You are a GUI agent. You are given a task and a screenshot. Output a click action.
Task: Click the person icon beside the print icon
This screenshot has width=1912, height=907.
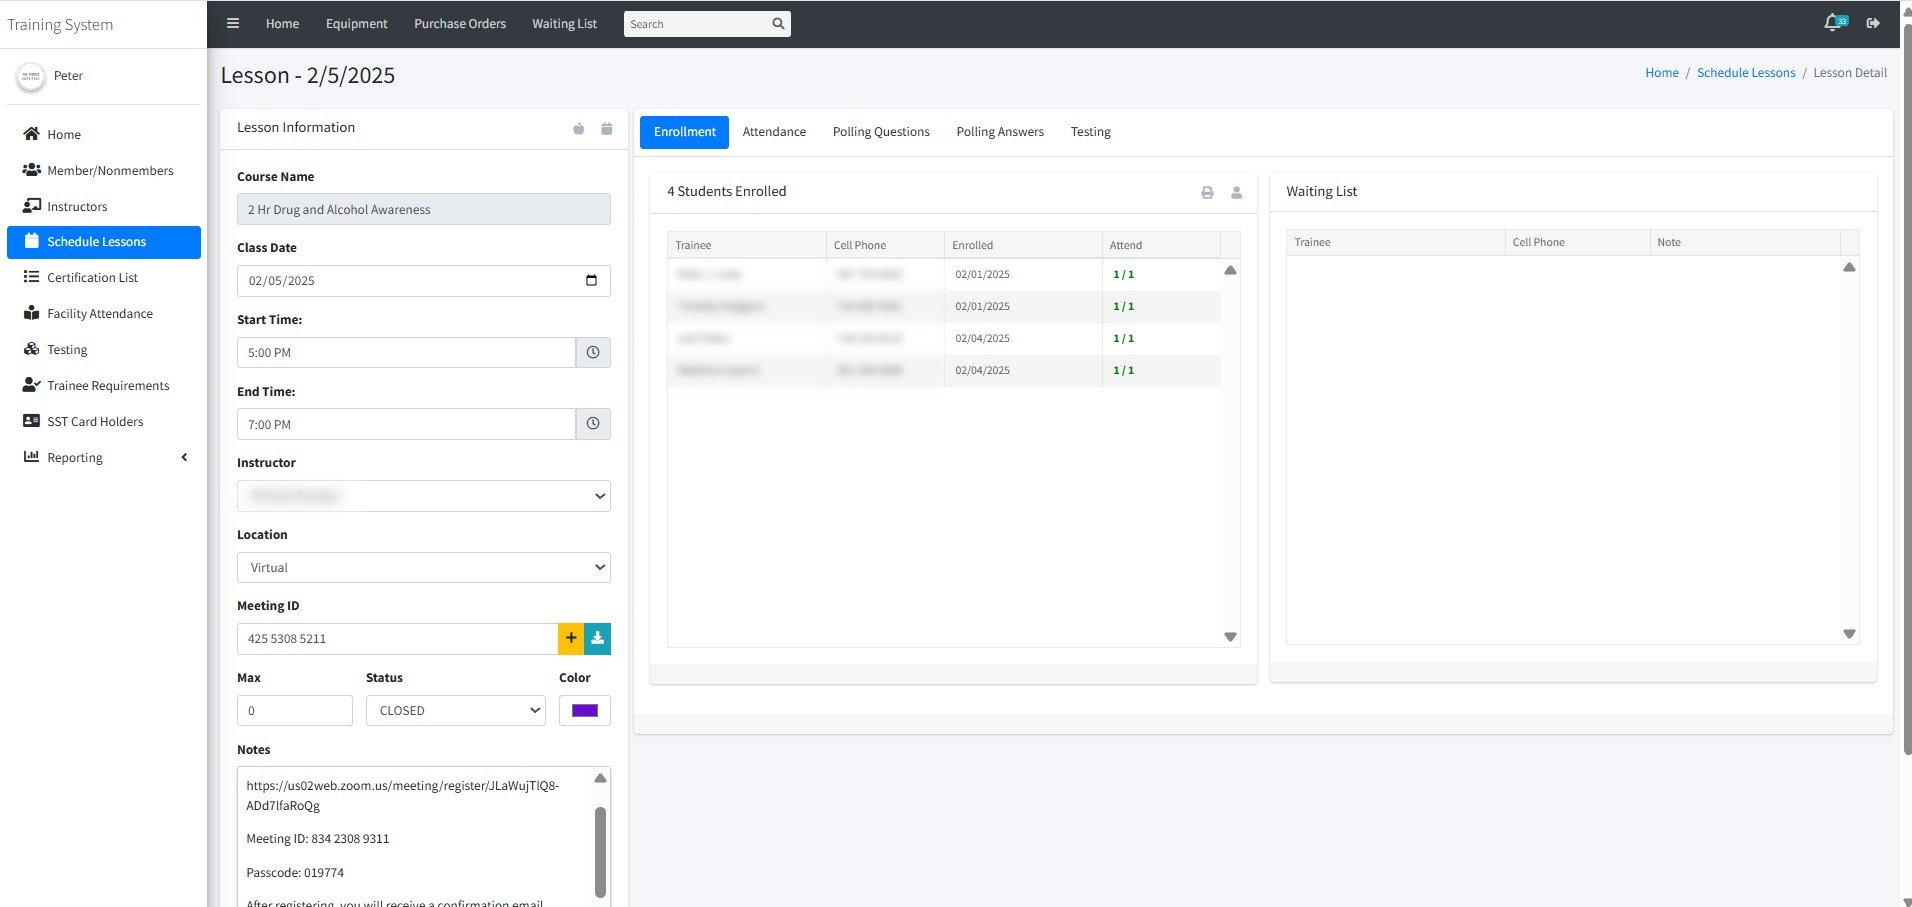(x=1236, y=192)
